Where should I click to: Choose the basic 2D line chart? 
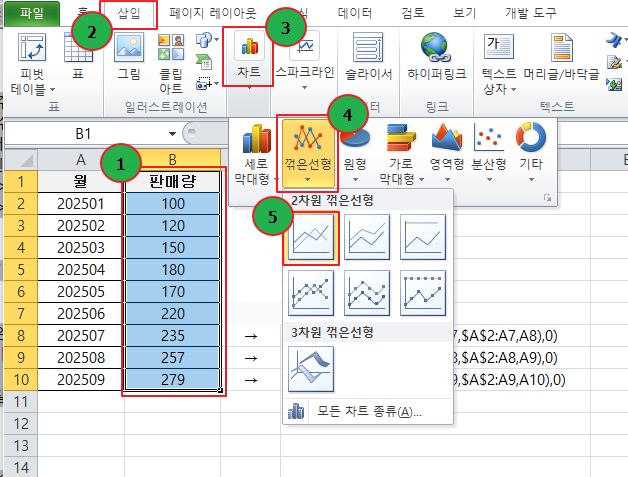(x=311, y=237)
